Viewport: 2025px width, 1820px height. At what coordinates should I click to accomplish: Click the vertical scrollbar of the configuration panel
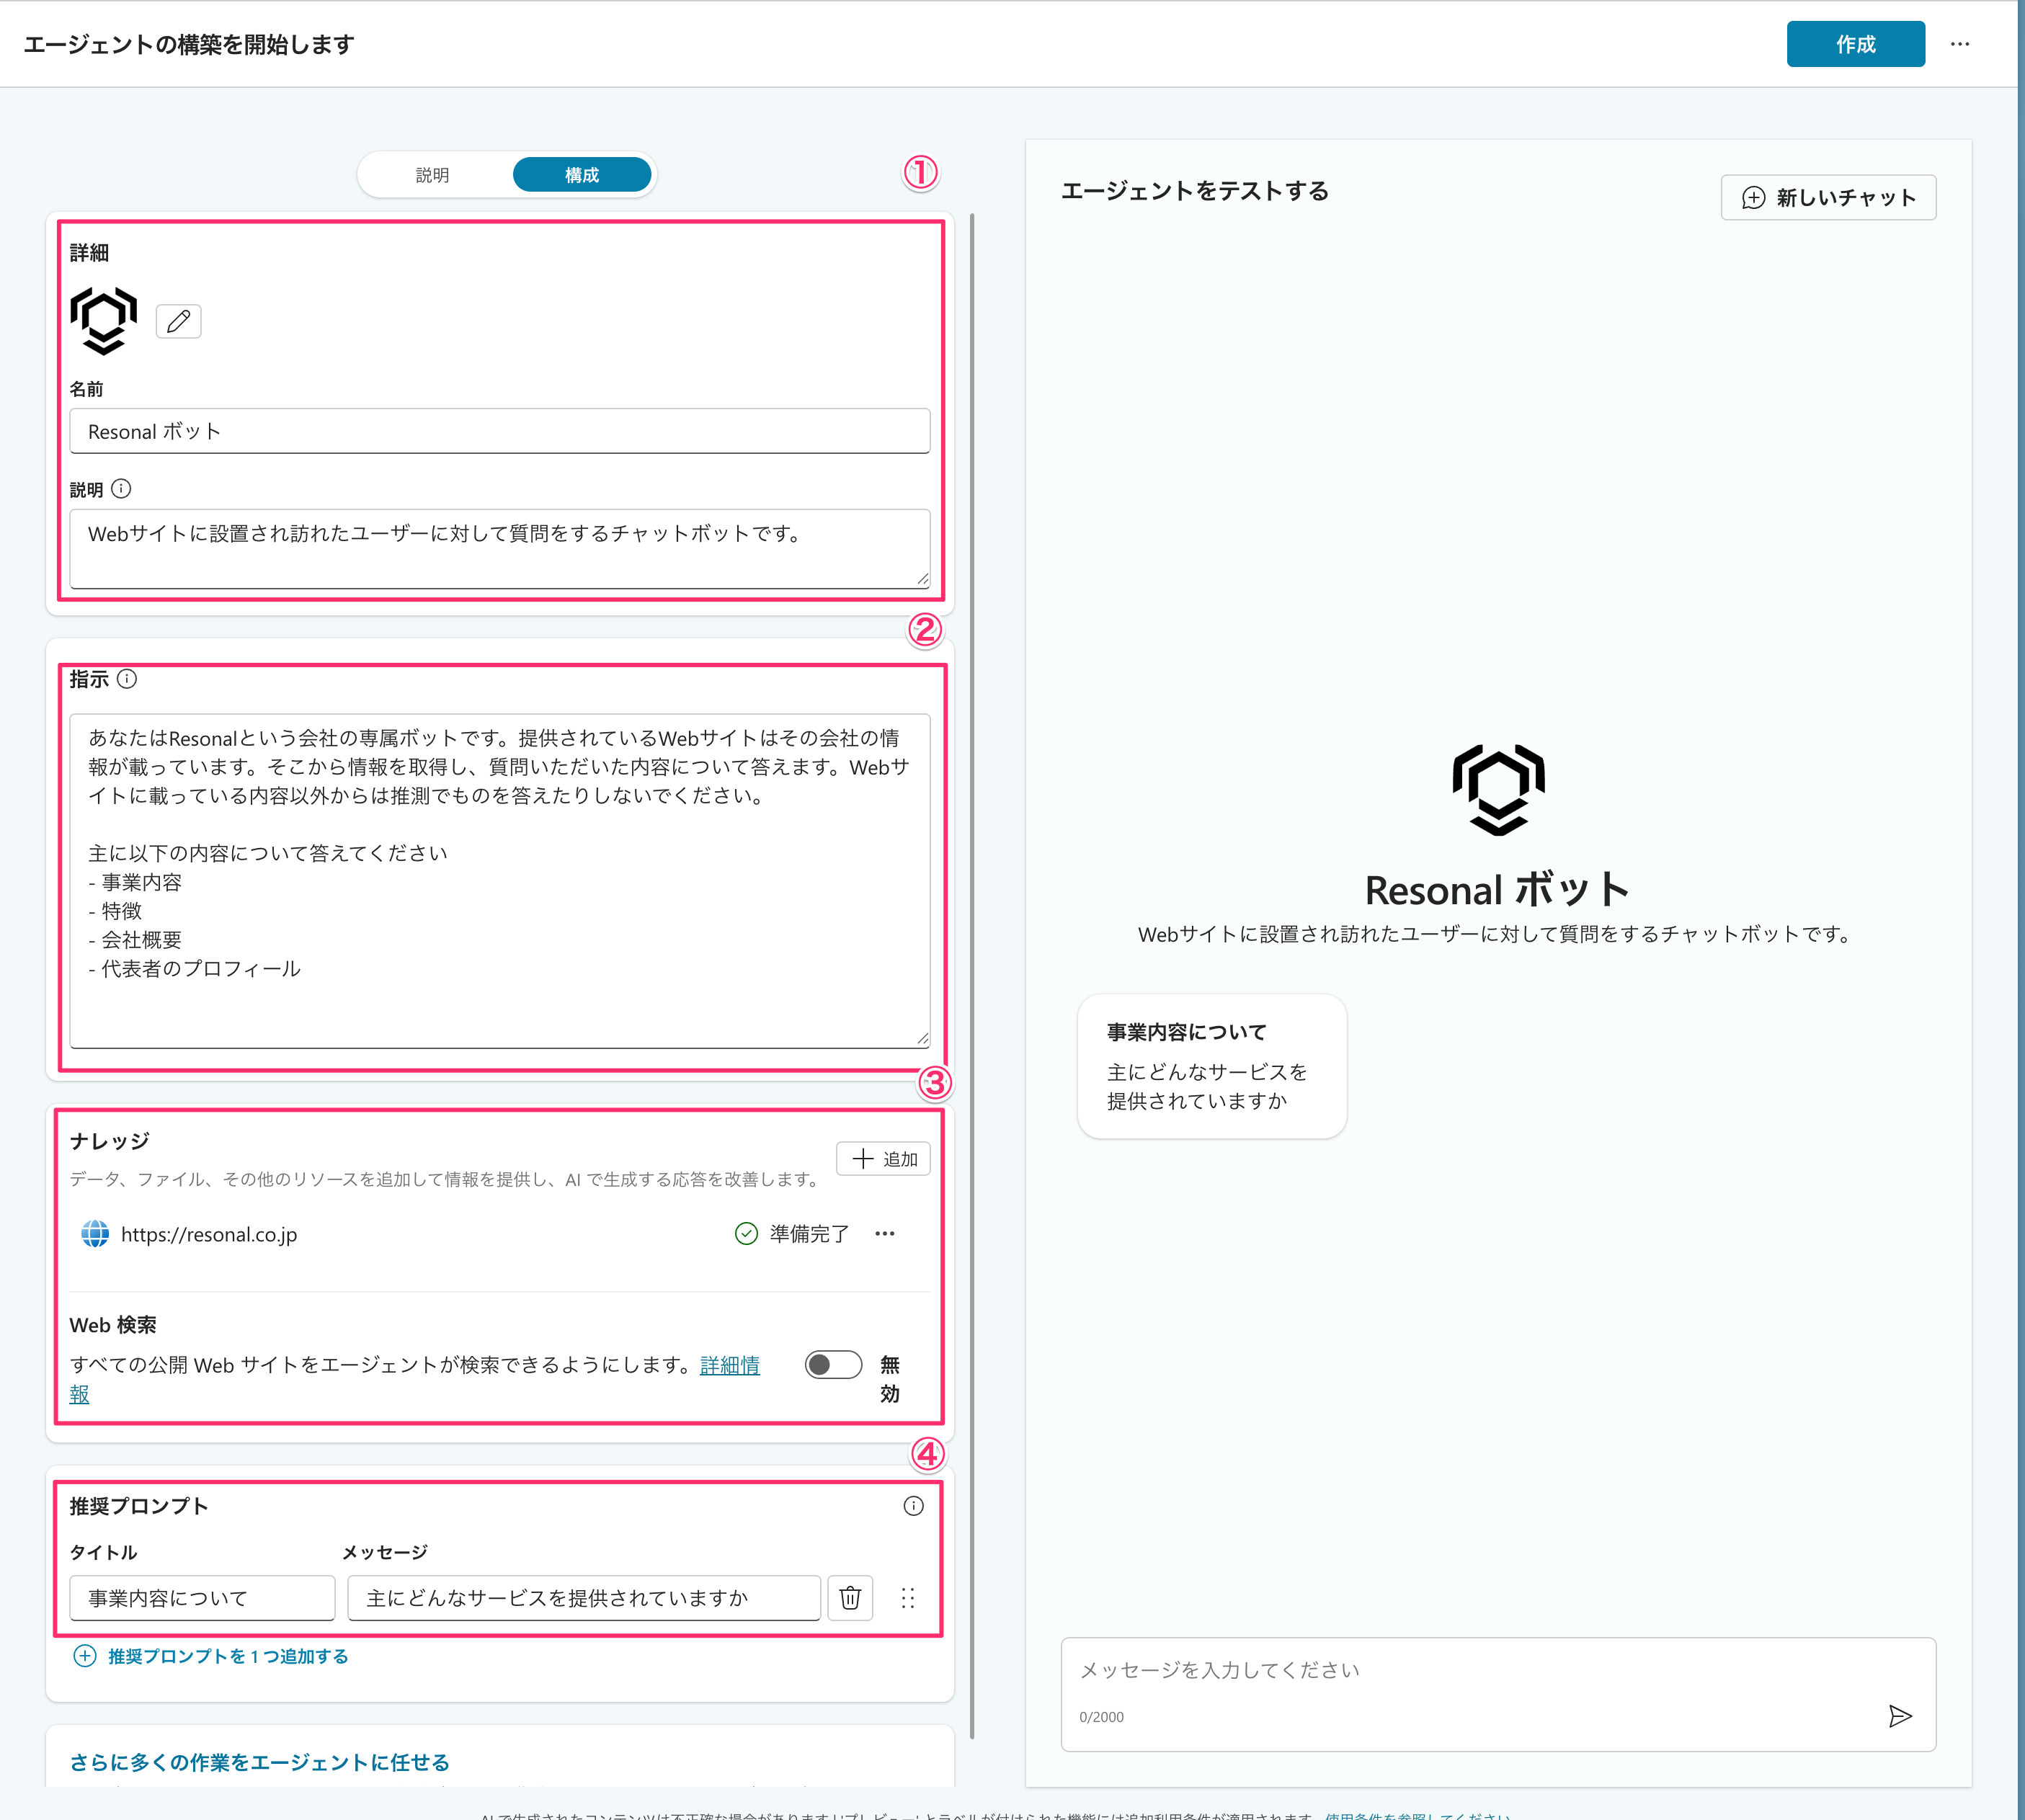[x=971, y=974]
